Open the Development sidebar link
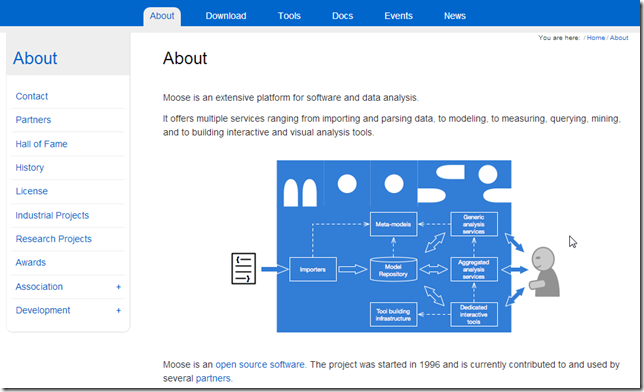The image size is (644, 392). pos(43,310)
